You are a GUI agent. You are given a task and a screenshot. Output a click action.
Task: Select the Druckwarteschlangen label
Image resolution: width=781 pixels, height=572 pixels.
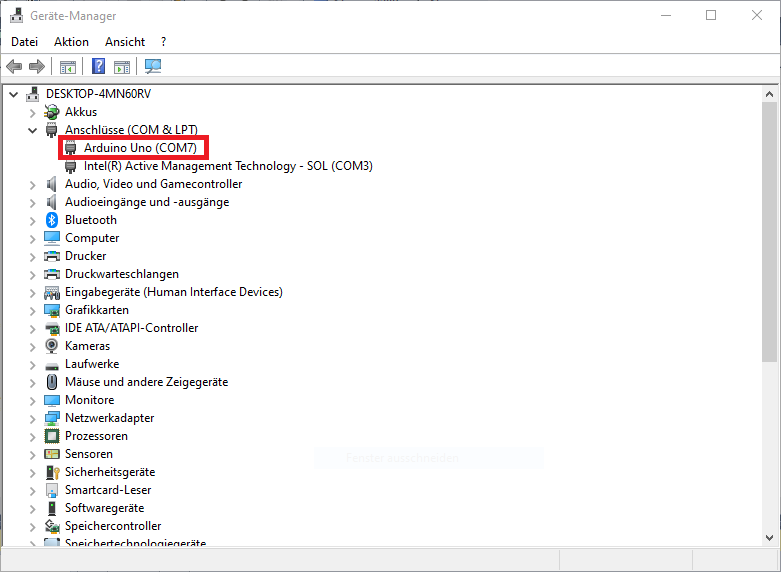pyautogui.click(x=122, y=274)
